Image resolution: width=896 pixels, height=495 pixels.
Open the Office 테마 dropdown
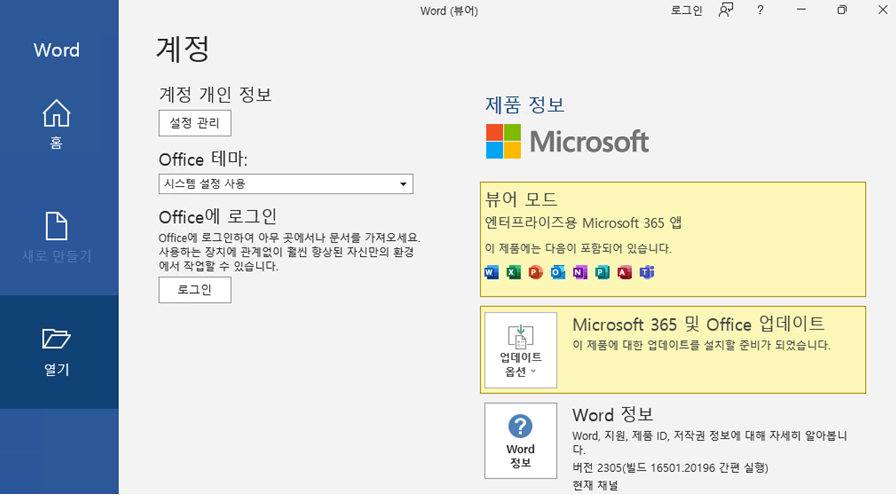click(286, 184)
